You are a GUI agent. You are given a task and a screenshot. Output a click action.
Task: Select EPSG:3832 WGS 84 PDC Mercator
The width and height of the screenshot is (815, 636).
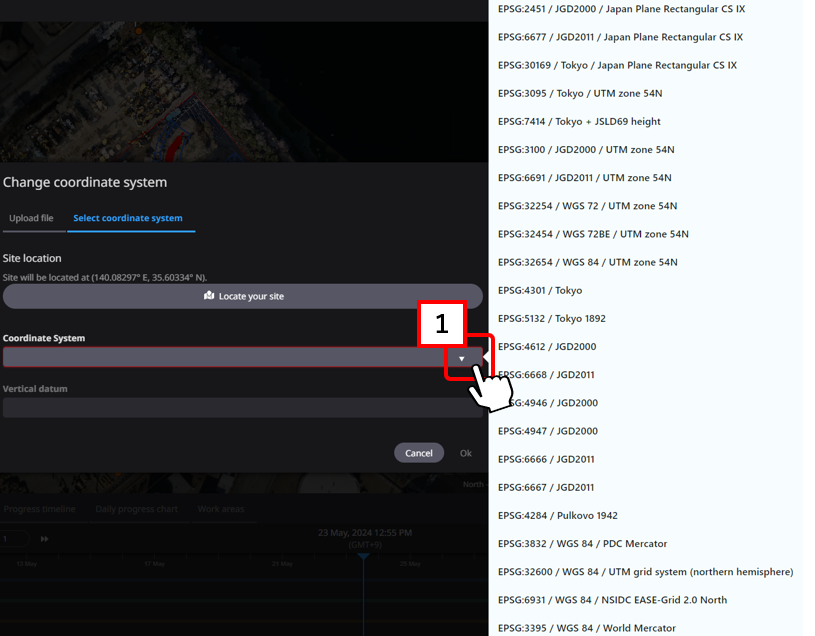point(582,544)
